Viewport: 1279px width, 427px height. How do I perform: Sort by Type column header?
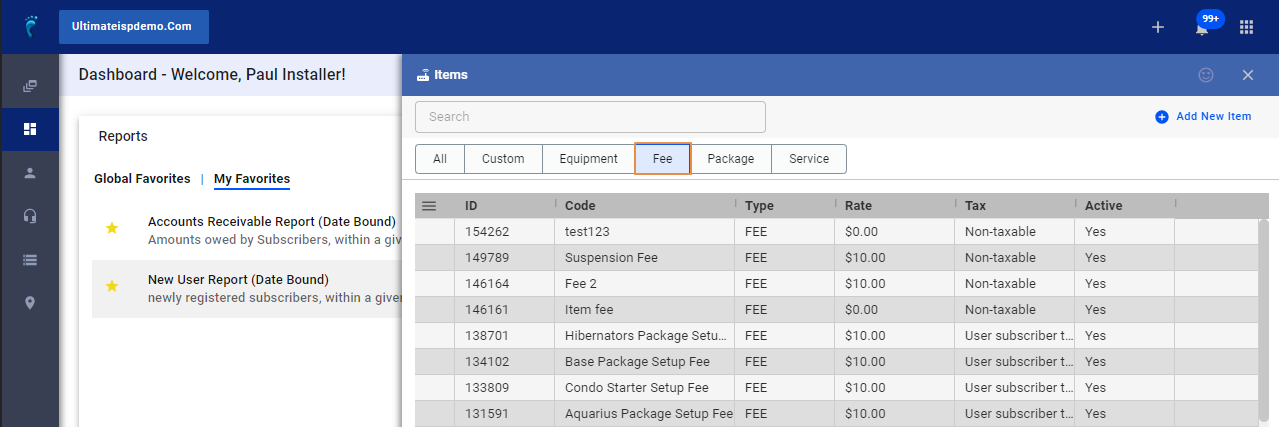tap(785, 206)
